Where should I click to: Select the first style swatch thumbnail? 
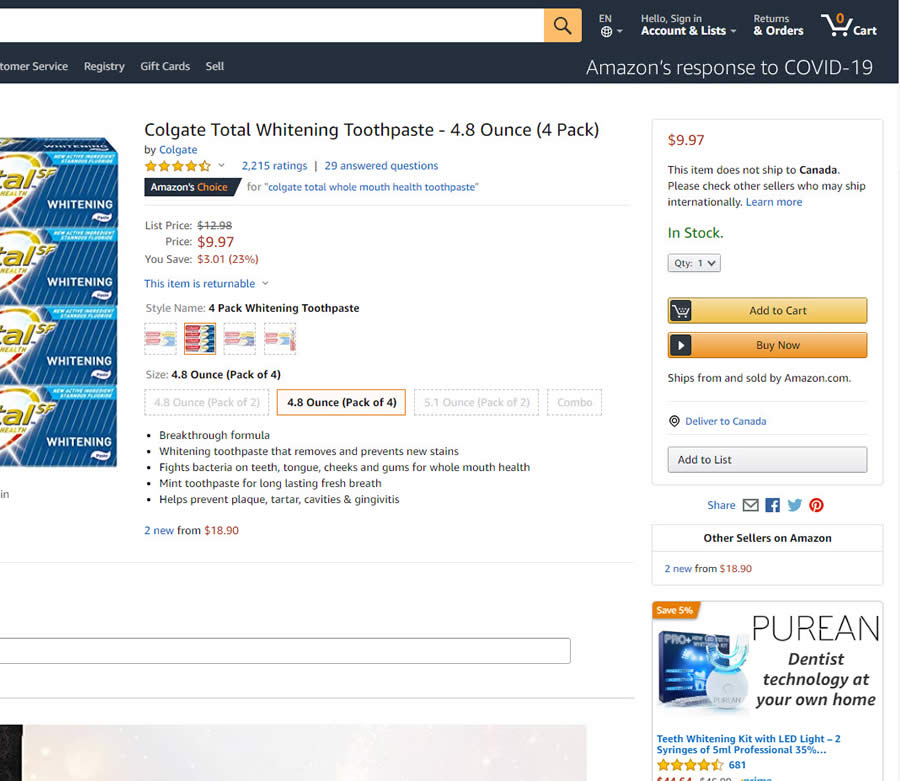pos(160,339)
